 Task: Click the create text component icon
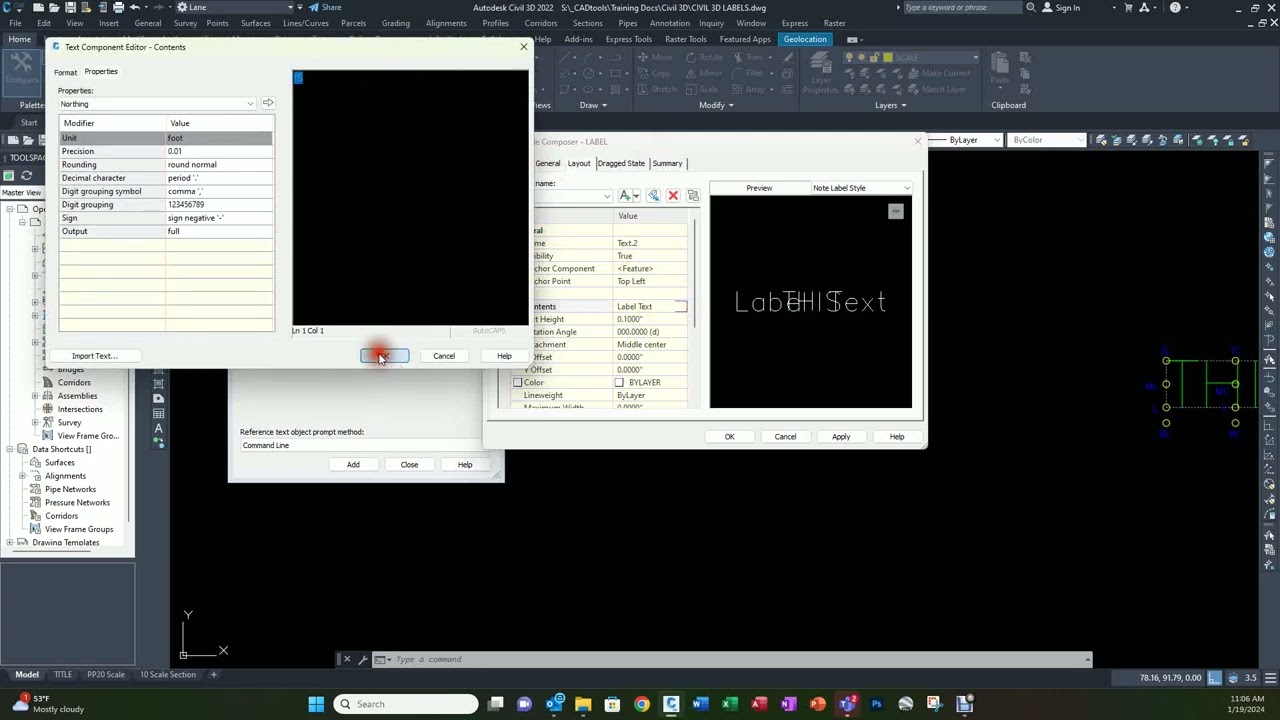pyautogui.click(x=629, y=195)
